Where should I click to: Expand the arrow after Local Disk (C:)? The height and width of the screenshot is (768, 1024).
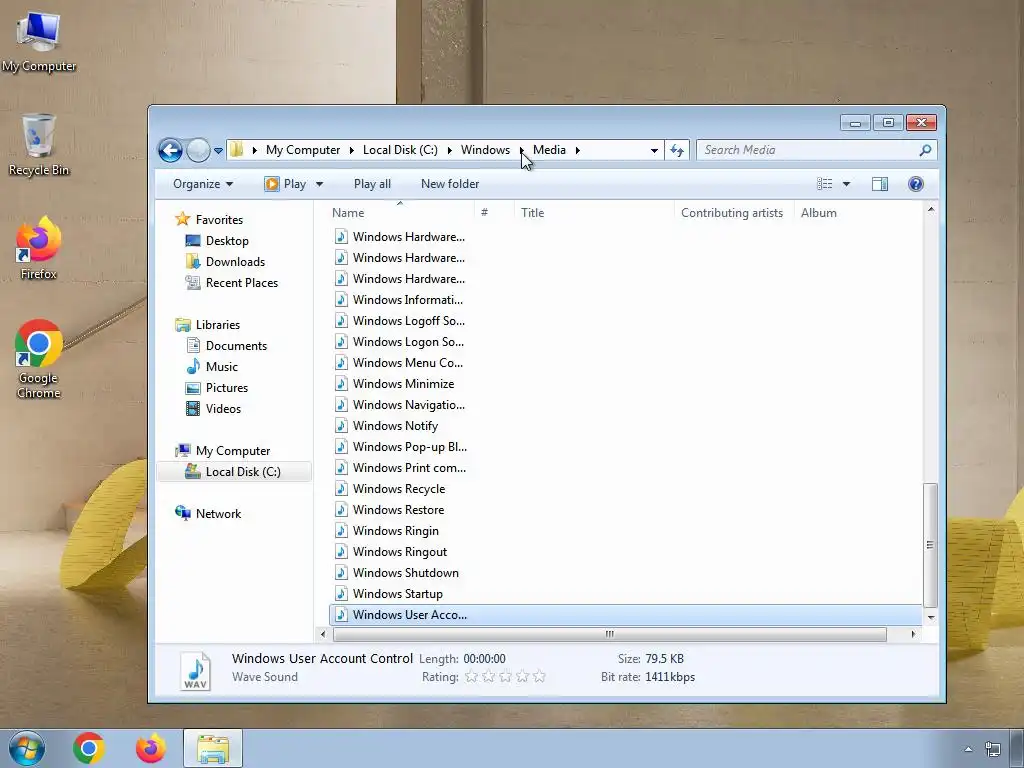coord(449,150)
